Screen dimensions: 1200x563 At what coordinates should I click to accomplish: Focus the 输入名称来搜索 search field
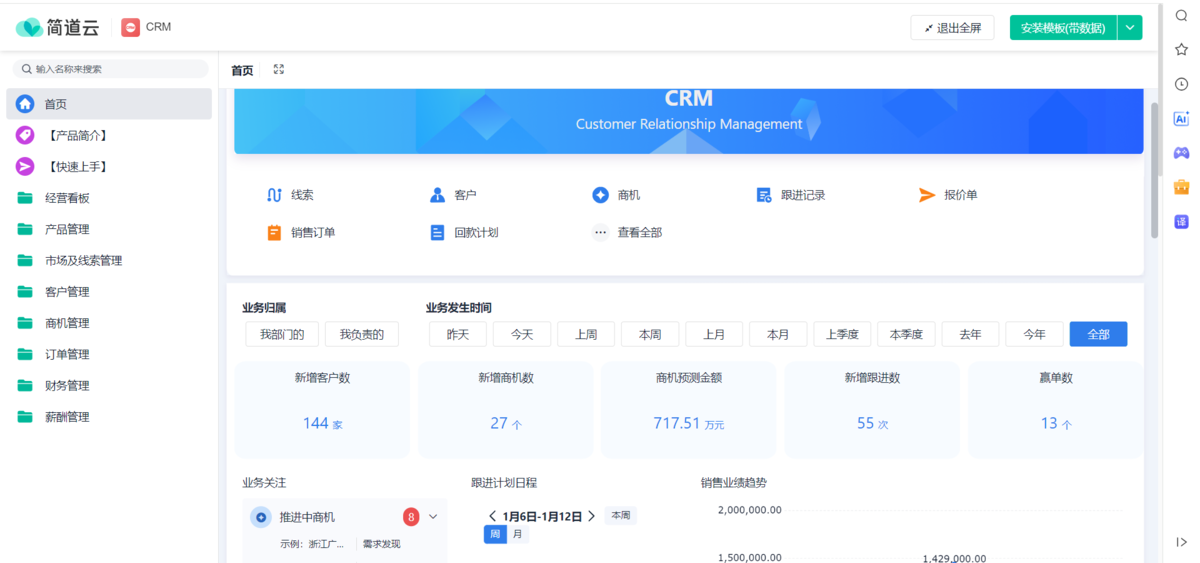[x=110, y=69]
